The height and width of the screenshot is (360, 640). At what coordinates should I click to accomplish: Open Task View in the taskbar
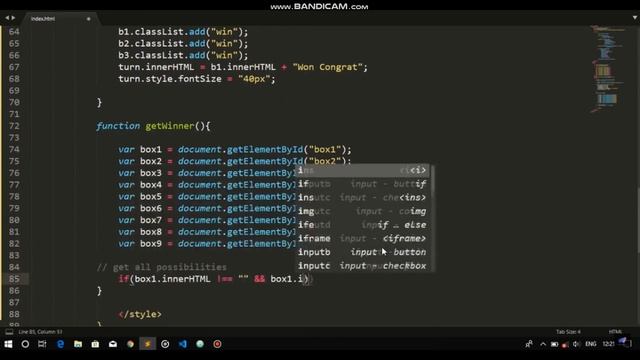pyautogui.click(x=42, y=344)
